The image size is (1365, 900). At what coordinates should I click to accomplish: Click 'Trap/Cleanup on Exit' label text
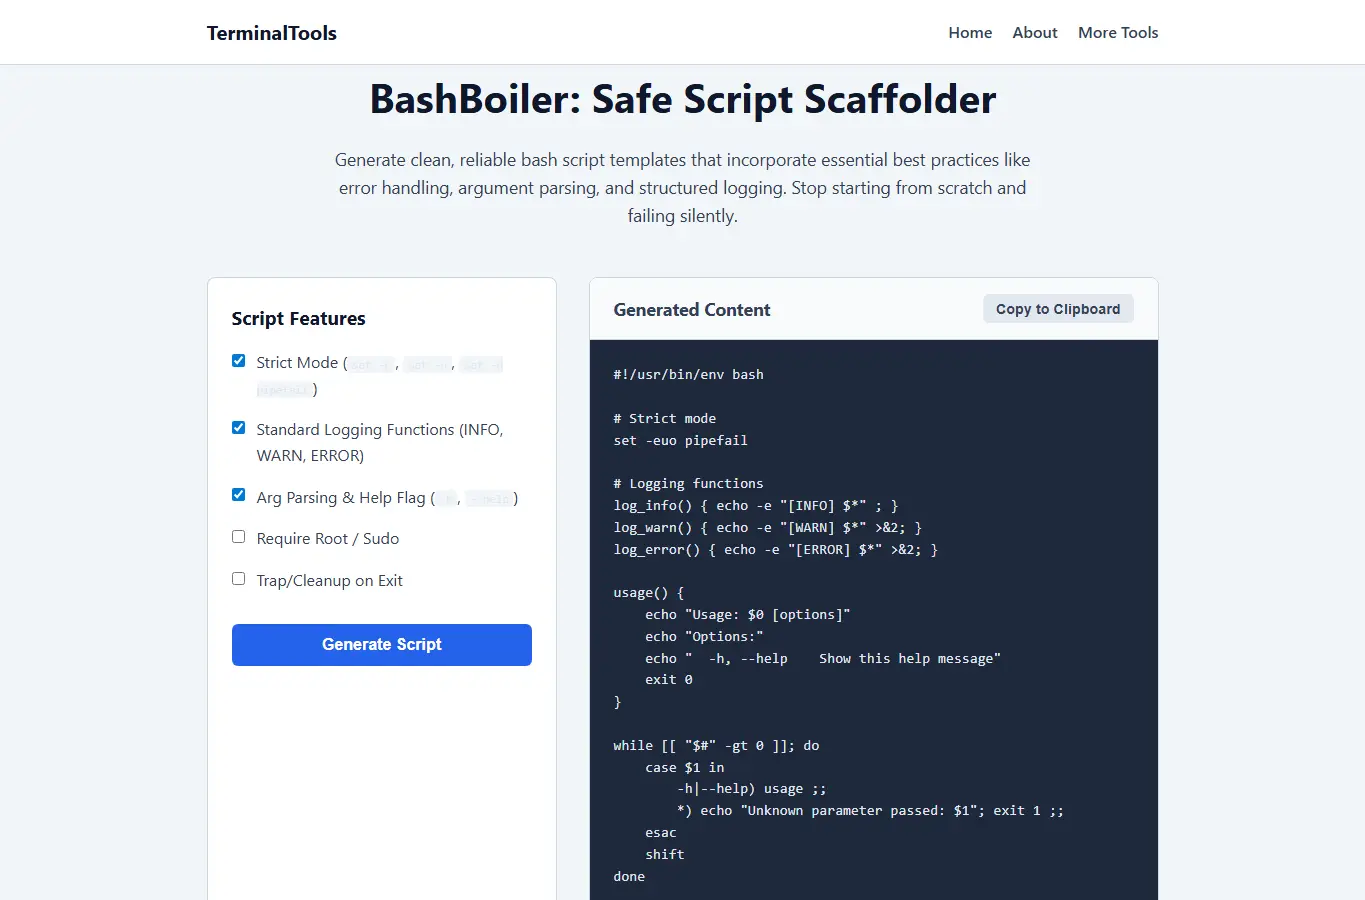[330, 581]
